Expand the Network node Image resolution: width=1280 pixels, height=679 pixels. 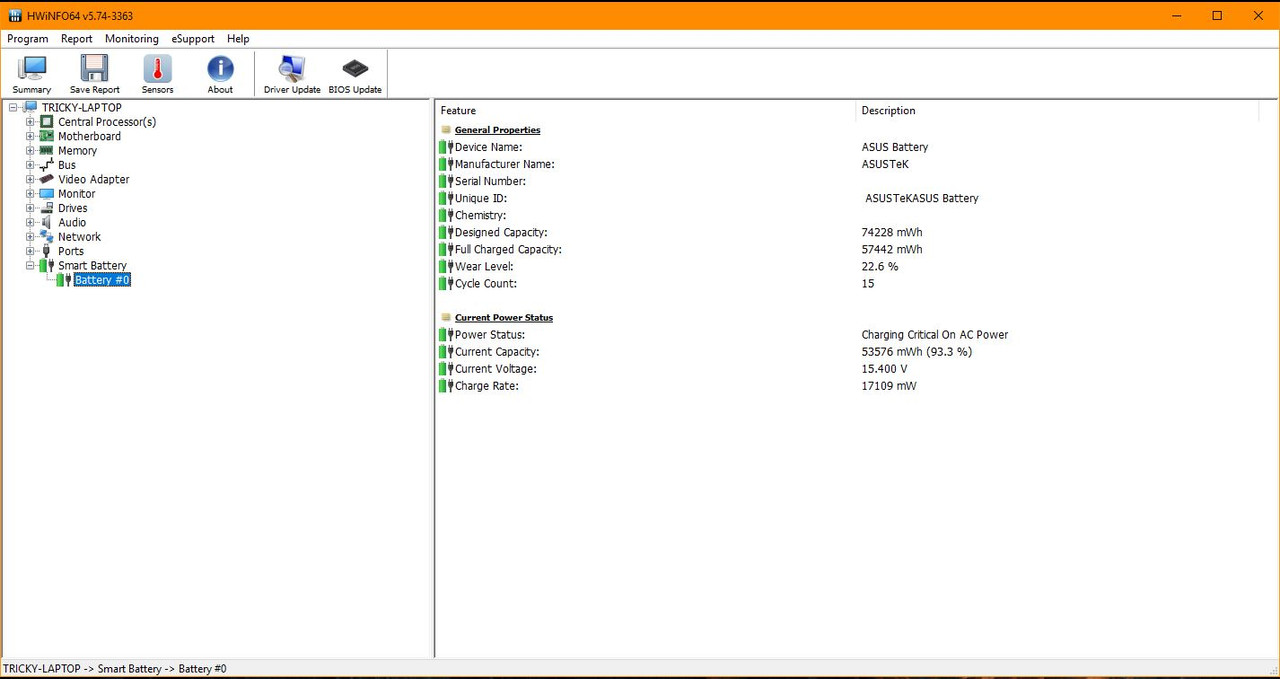click(30, 237)
